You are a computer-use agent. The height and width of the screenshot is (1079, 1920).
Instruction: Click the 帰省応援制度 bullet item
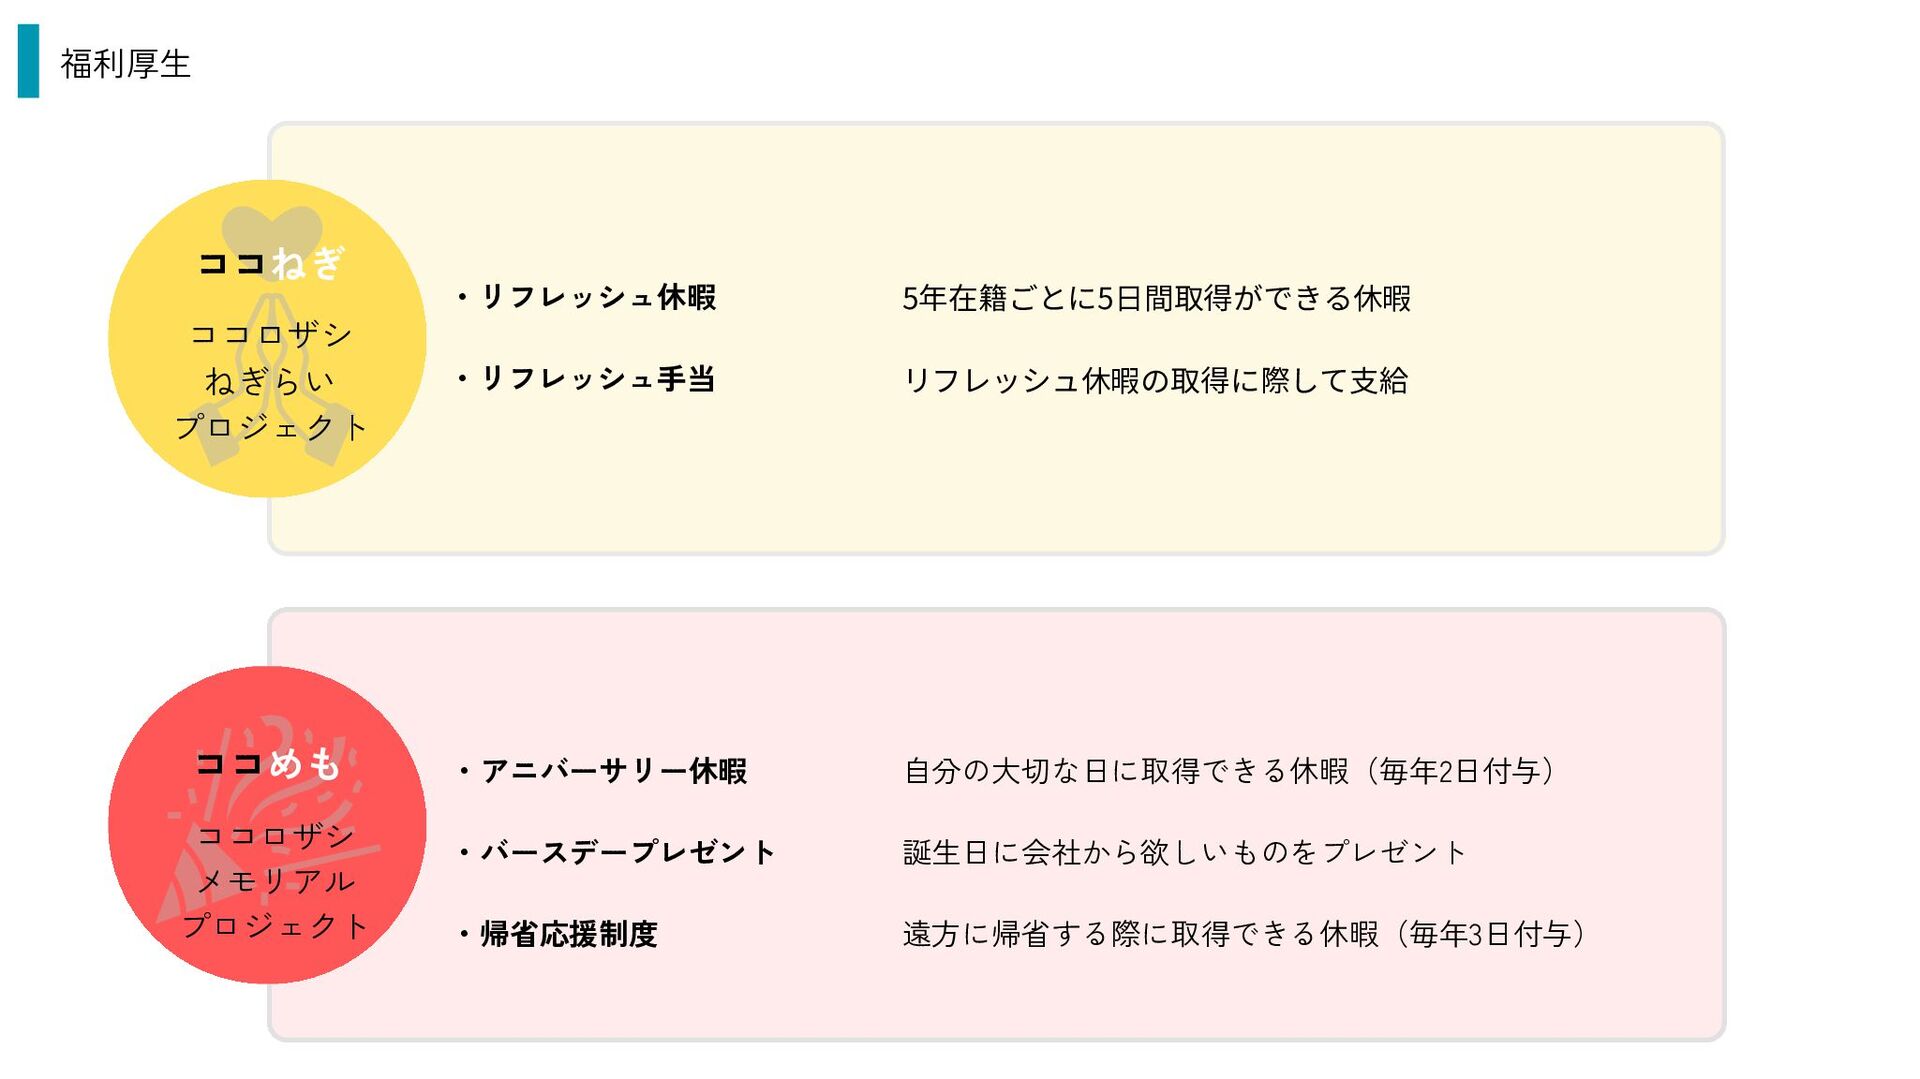click(x=558, y=934)
